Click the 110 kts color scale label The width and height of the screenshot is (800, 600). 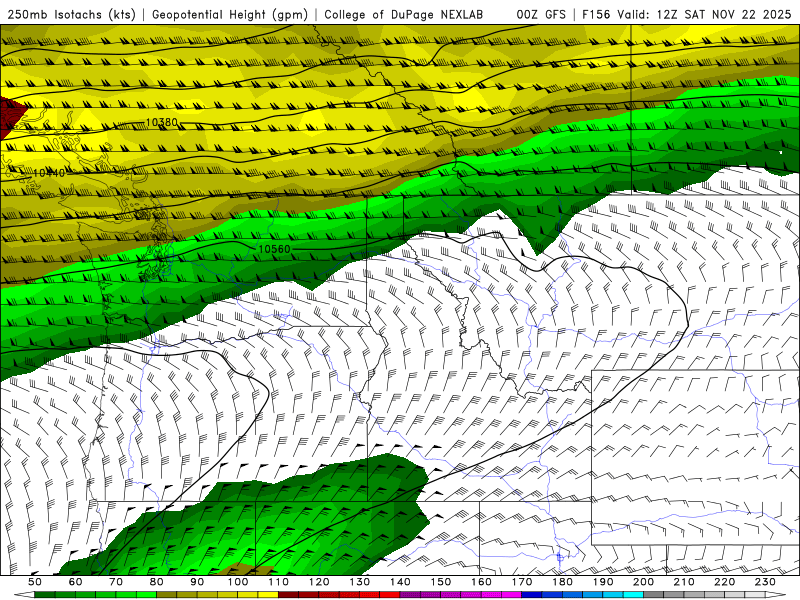279,582
